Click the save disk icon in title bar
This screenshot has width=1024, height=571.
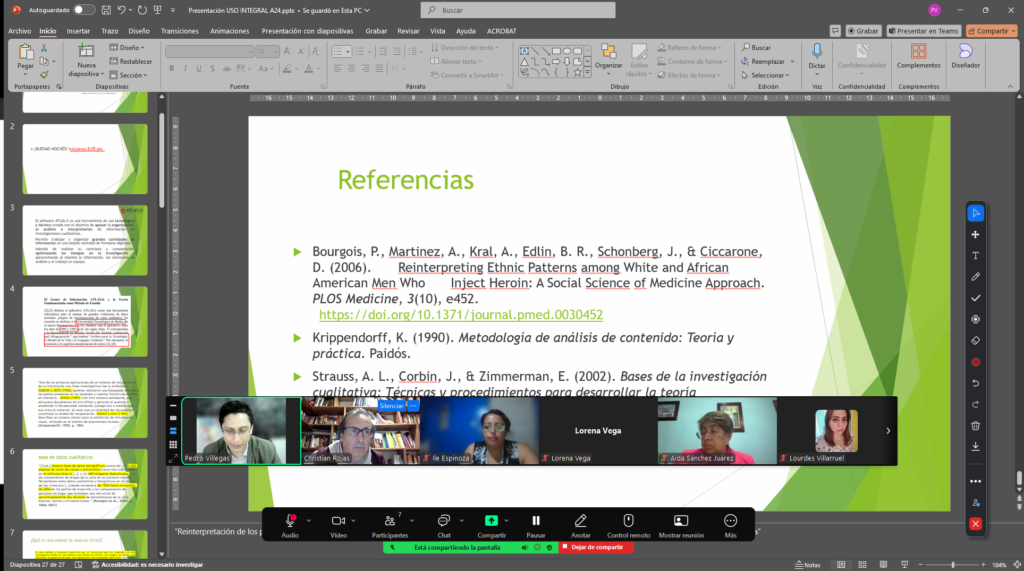[106, 10]
